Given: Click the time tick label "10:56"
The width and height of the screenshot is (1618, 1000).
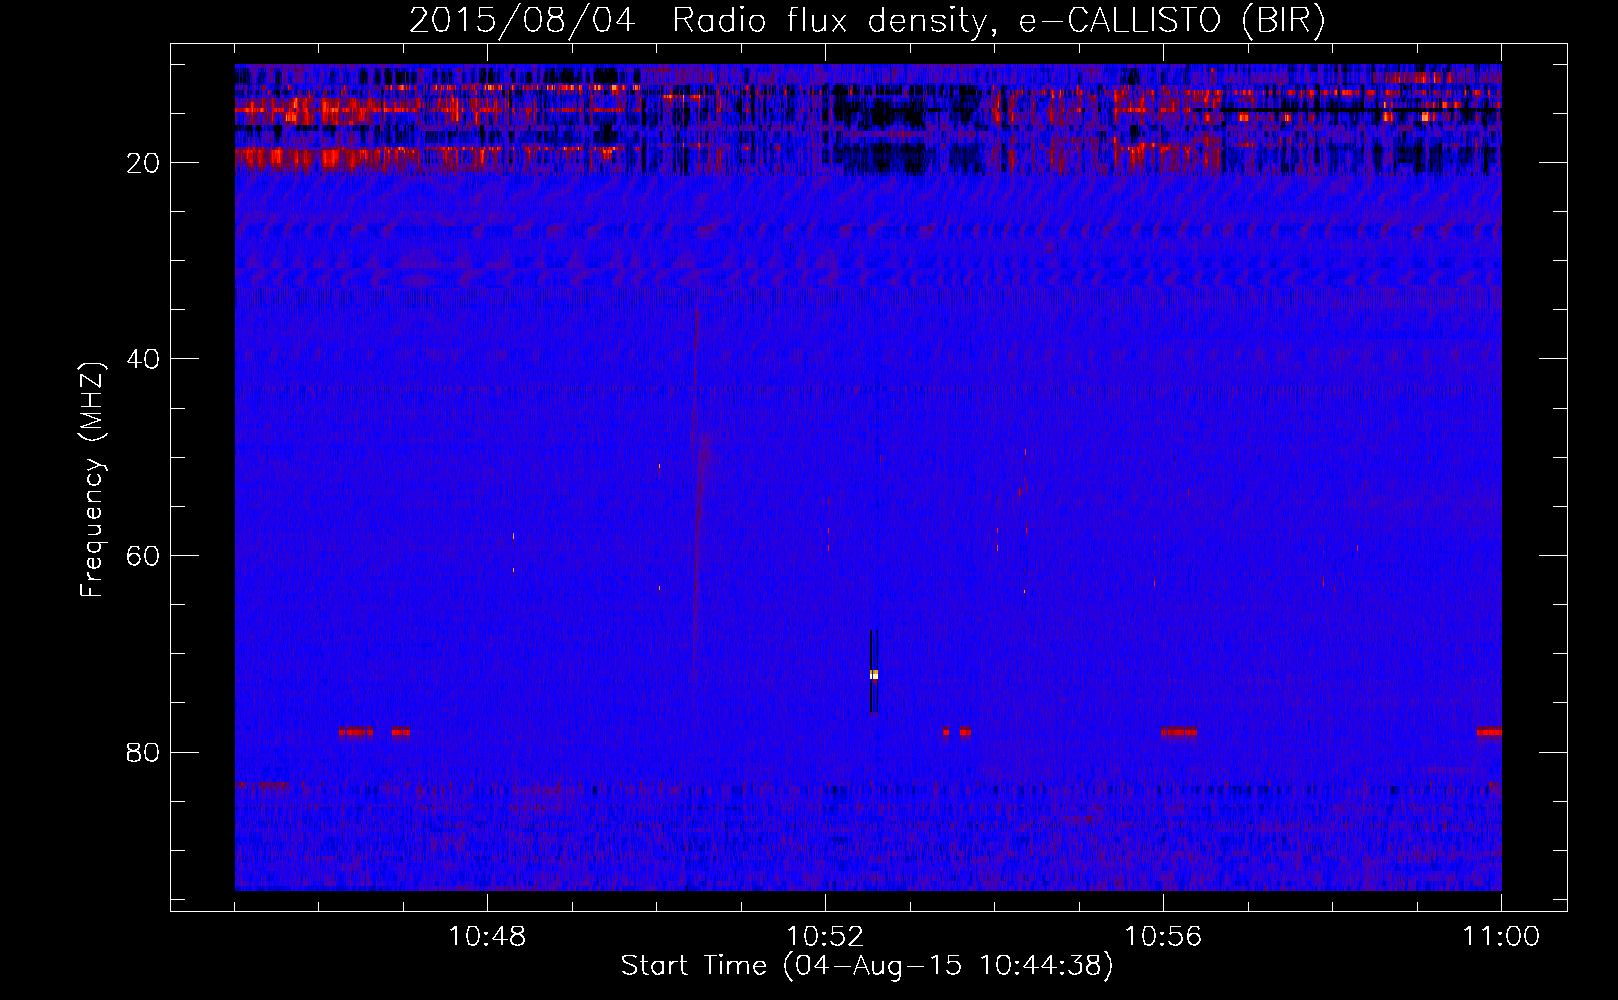Looking at the screenshot, I should [1163, 936].
